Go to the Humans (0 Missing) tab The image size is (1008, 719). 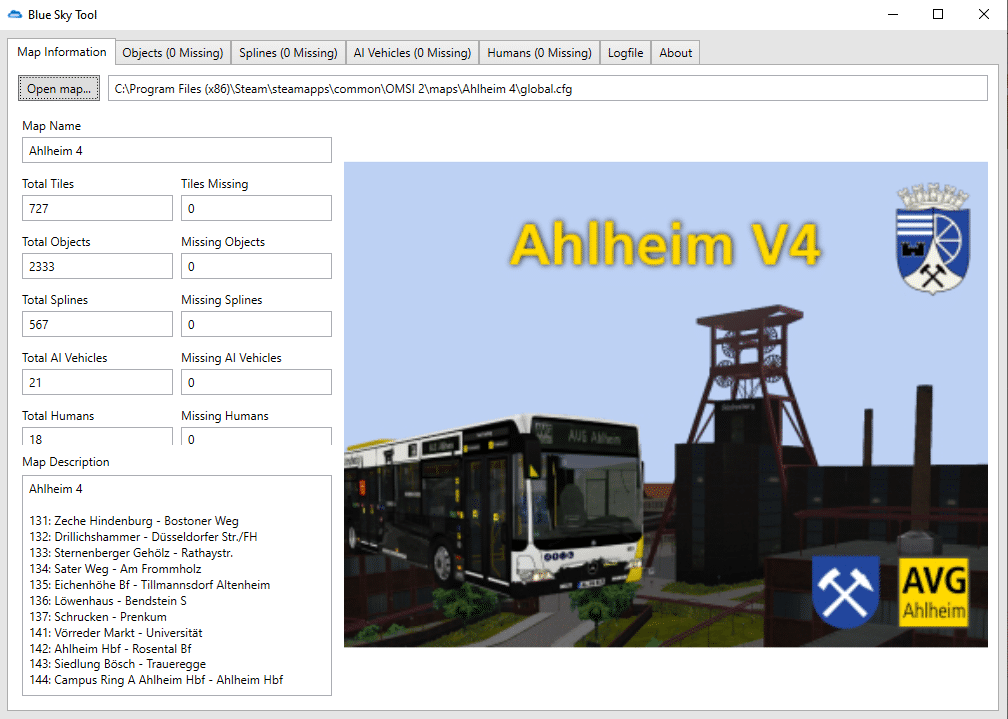click(x=539, y=53)
